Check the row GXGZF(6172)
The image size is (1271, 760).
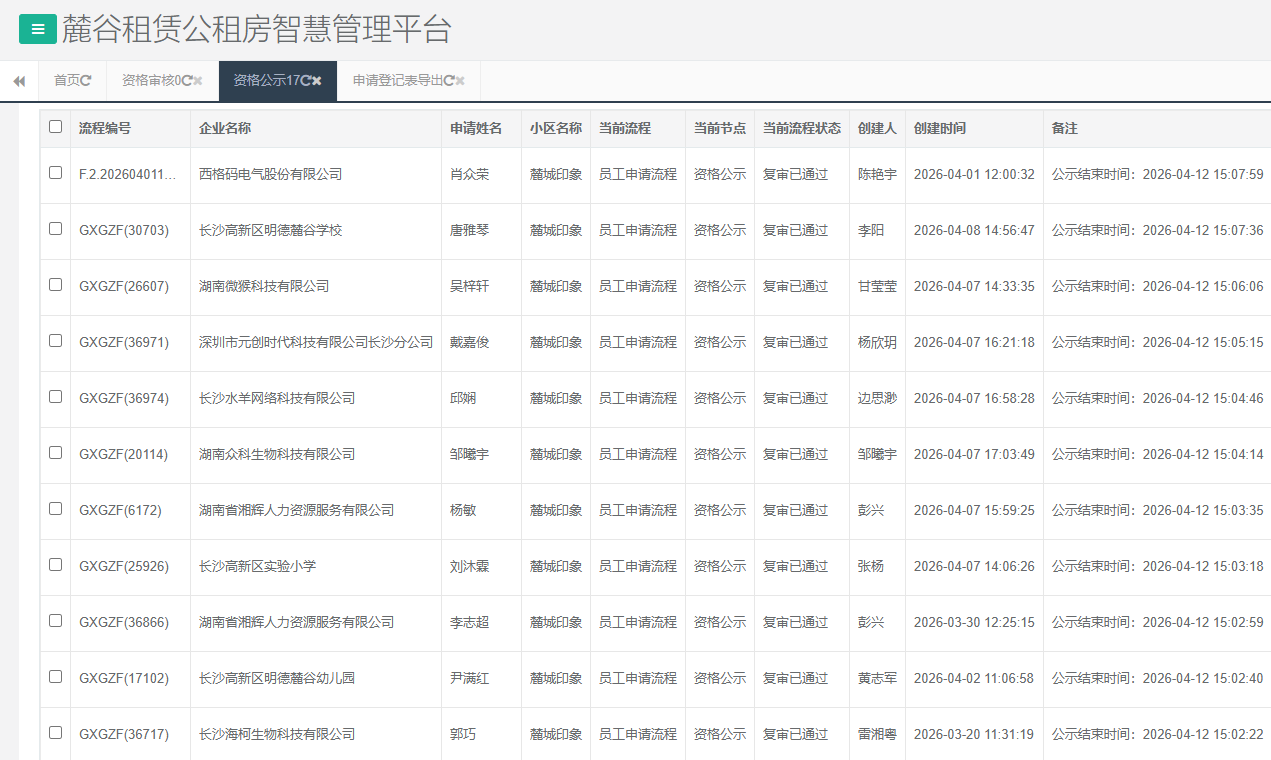(x=55, y=509)
